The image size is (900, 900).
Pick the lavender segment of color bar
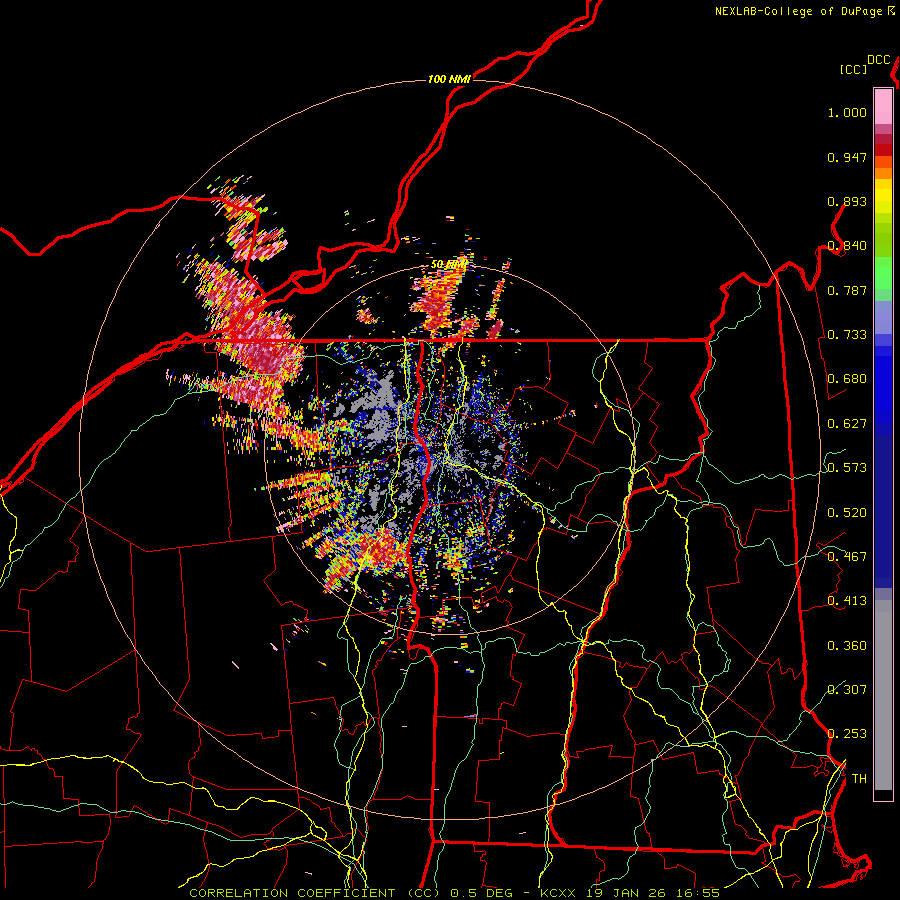point(883,317)
